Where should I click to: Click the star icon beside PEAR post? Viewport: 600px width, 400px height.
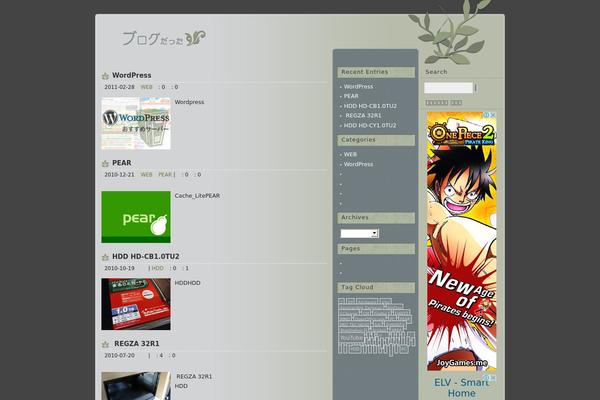coord(106,163)
